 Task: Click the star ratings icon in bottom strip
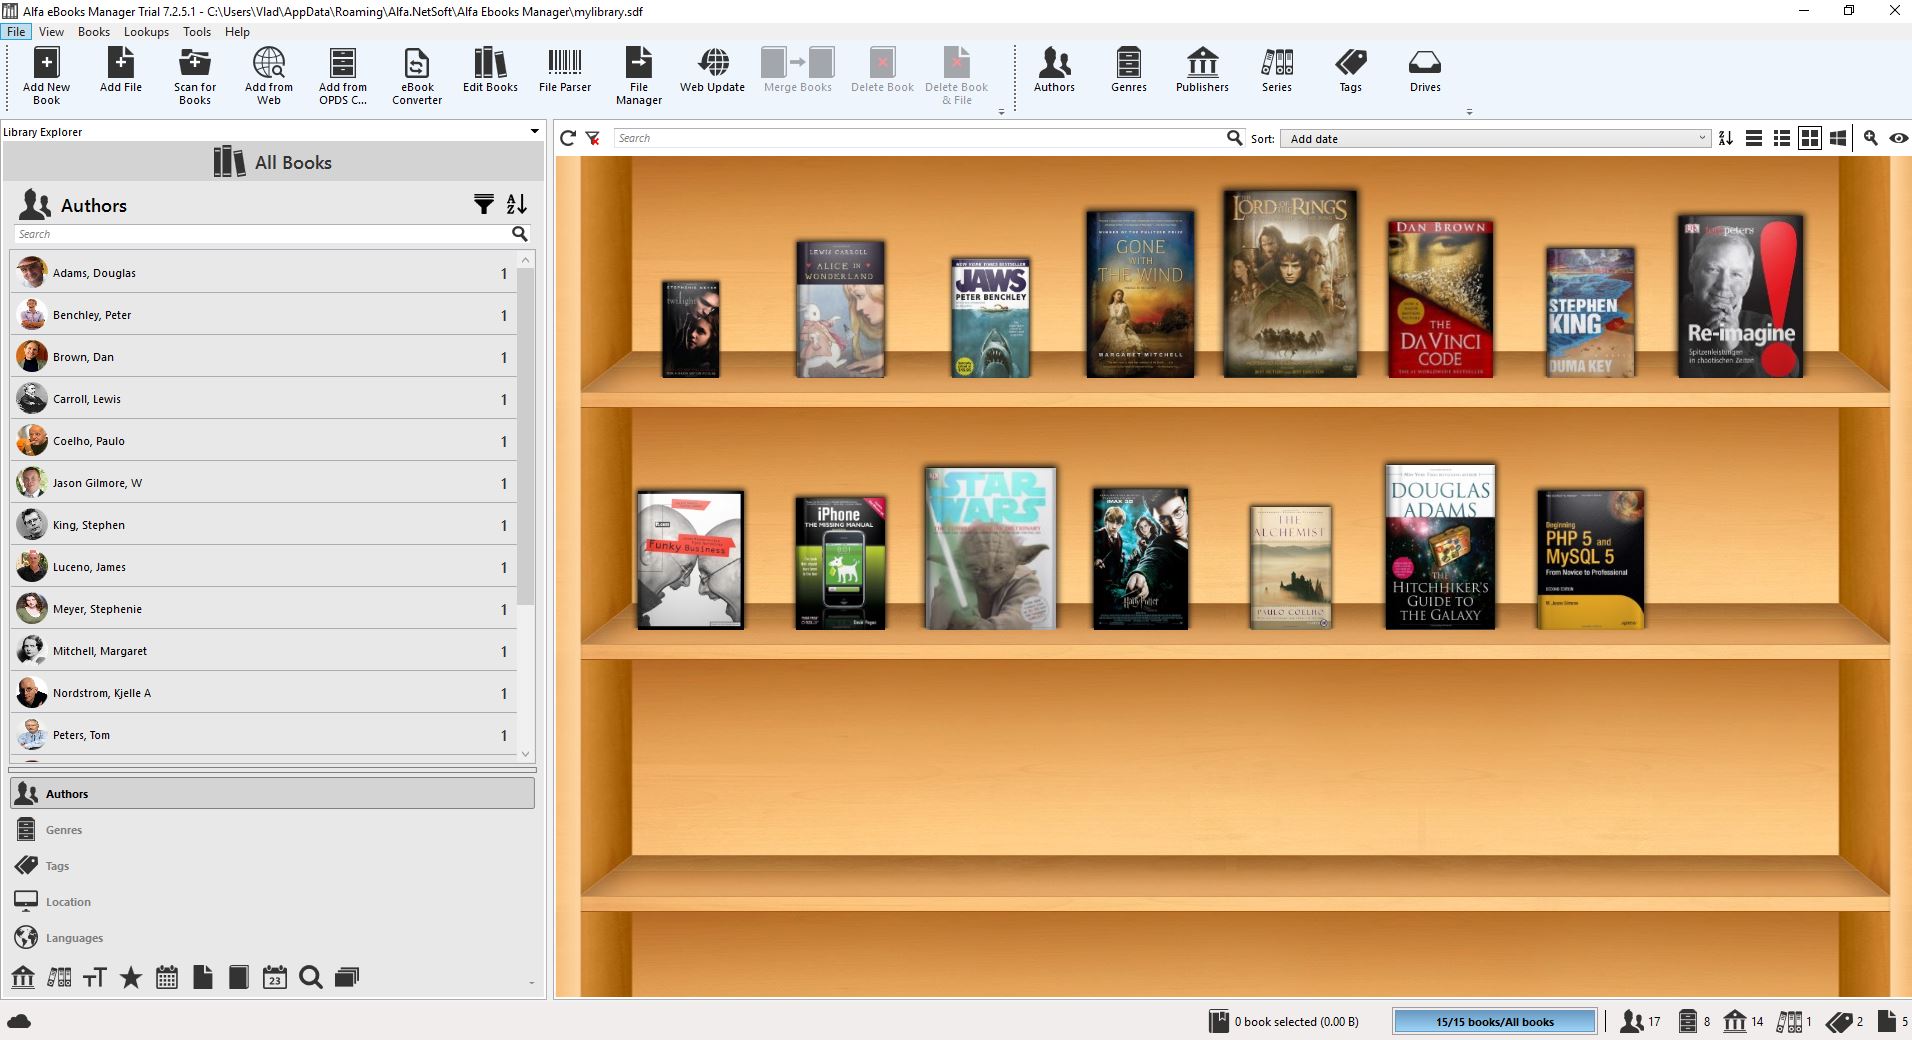pos(131,977)
